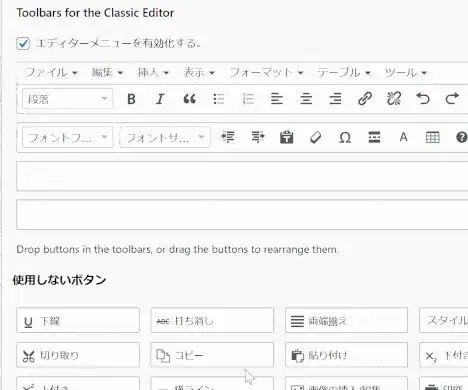Viewport: 468px width, 390px height.
Task: Click the align center icon
Action: pyautogui.click(x=306, y=99)
